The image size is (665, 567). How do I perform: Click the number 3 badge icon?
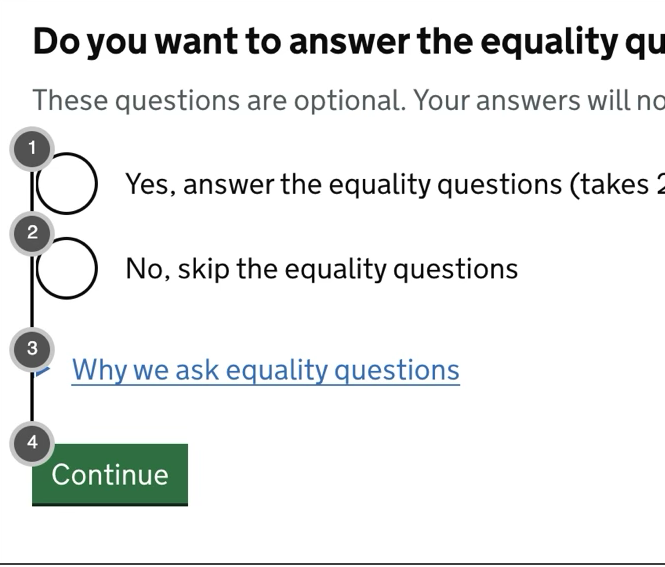(x=32, y=349)
